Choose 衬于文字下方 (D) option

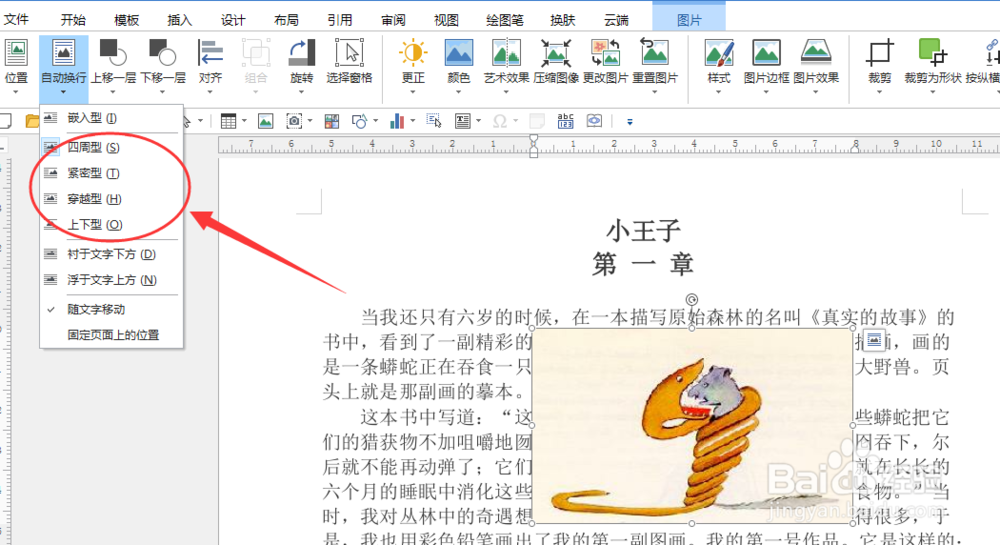[x=111, y=254]
